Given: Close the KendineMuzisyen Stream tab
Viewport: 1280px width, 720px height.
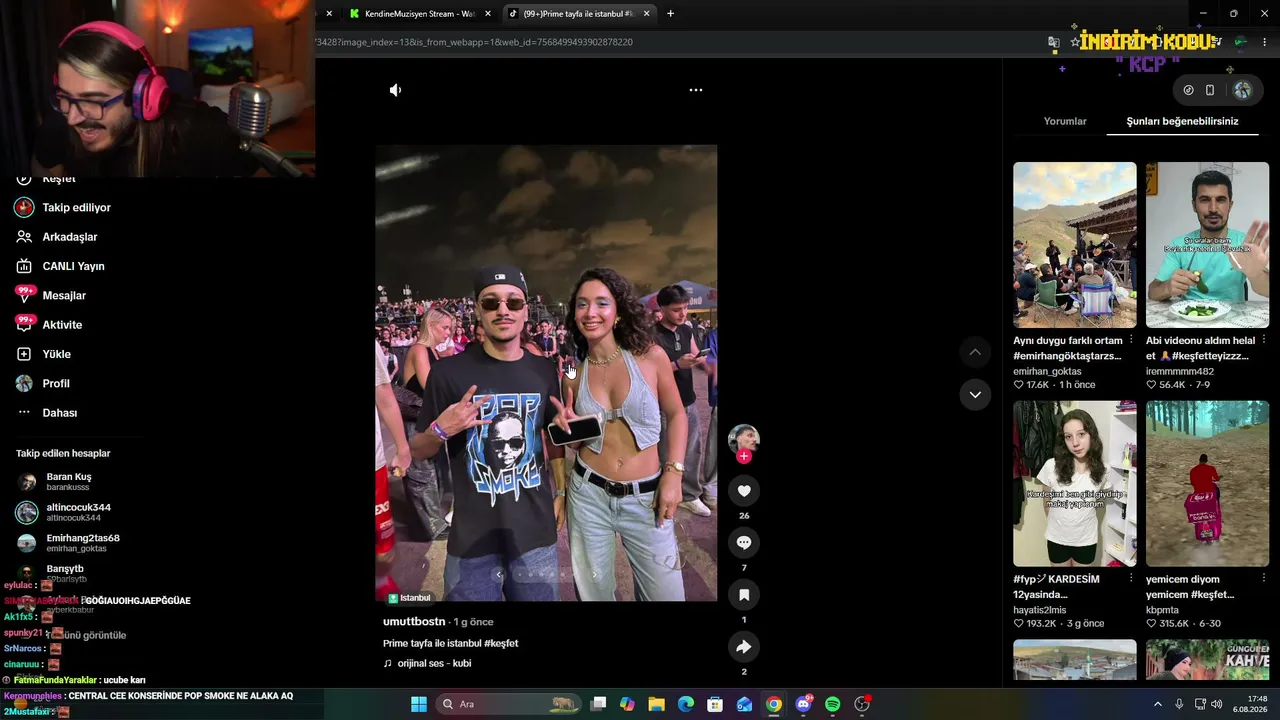Looking at the screenshot, I should (488, 14).
